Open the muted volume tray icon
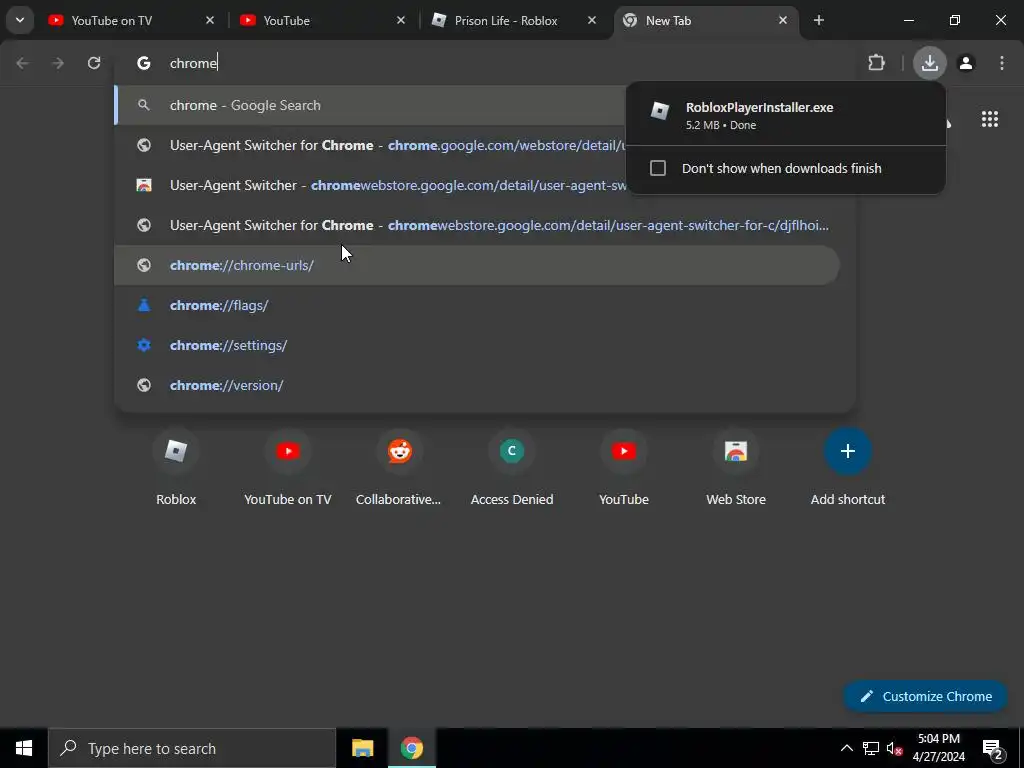This screenshot has height=768, width=1024. pyautogui.click(x=895, y=748)
